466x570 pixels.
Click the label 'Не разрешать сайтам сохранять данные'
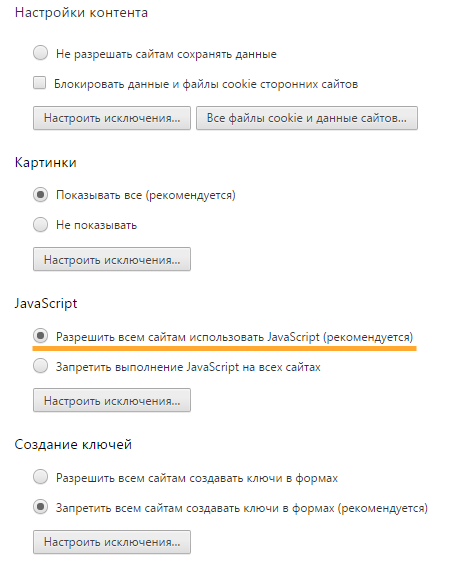pos(166,54)
